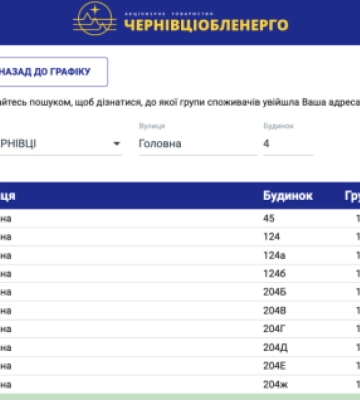
Task: Select building number 124 cell
Action: 271,237
